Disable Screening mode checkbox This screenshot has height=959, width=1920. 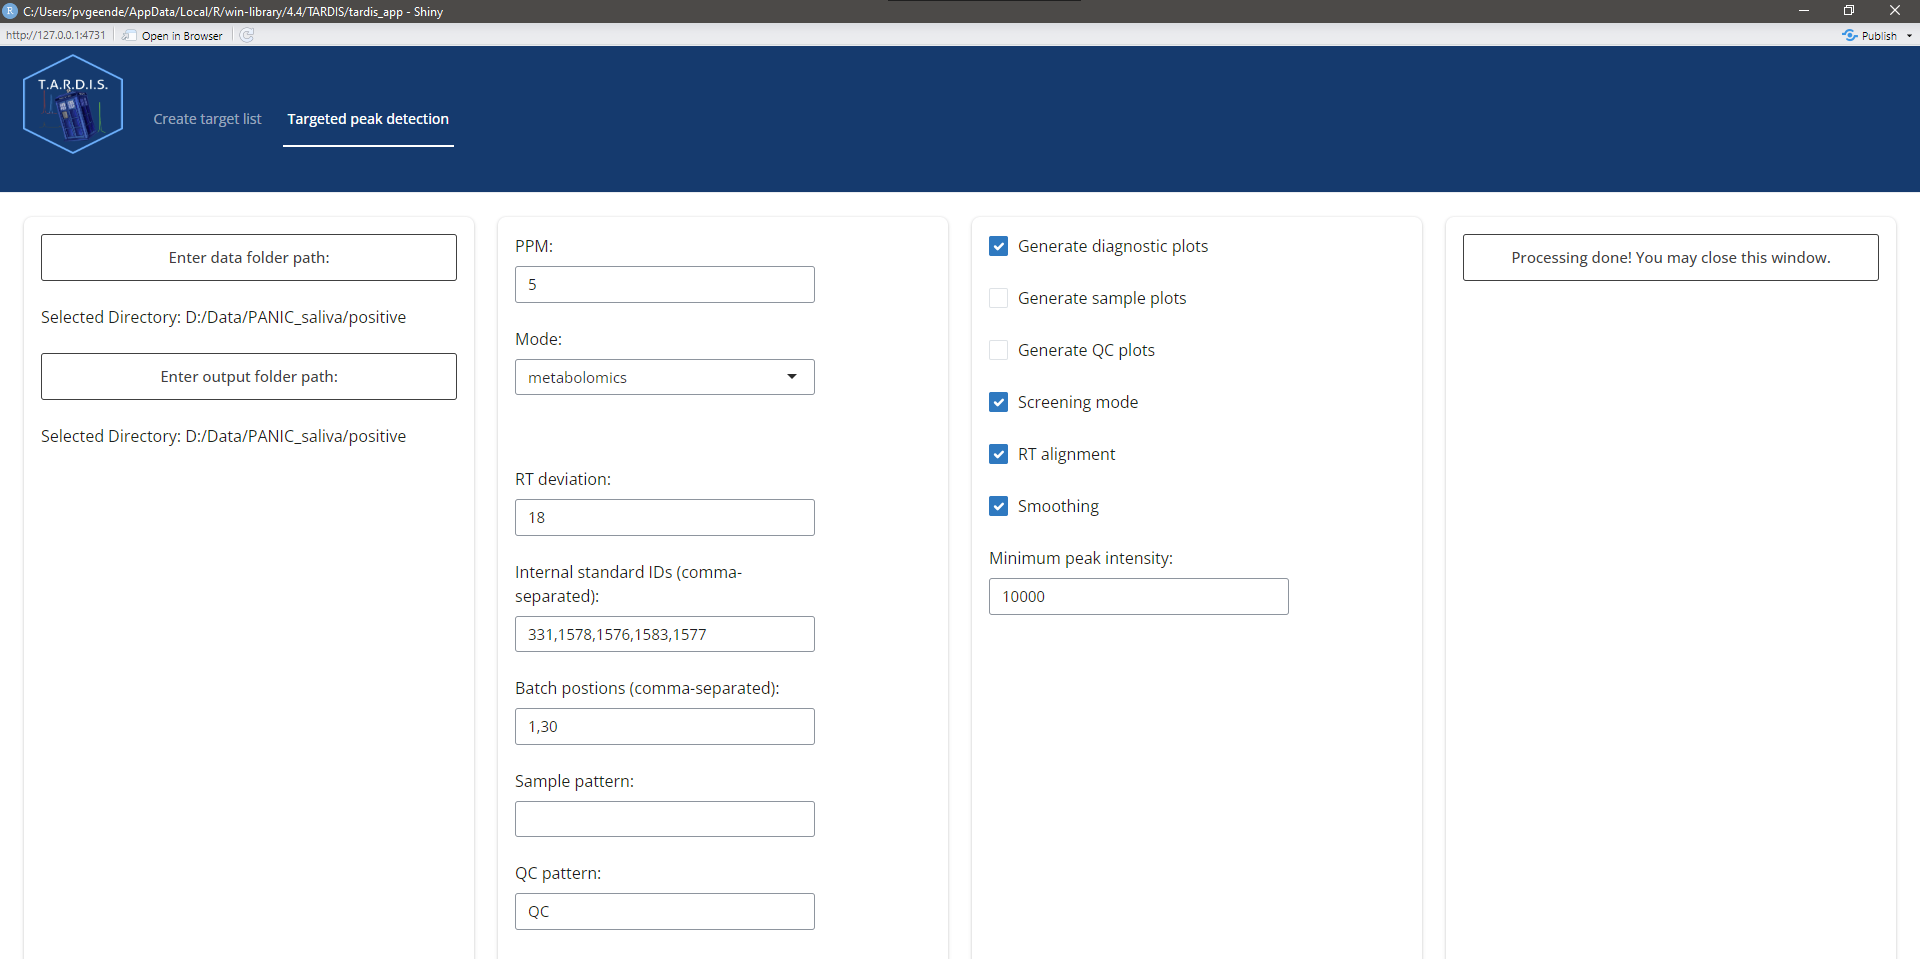coord(998,402)
